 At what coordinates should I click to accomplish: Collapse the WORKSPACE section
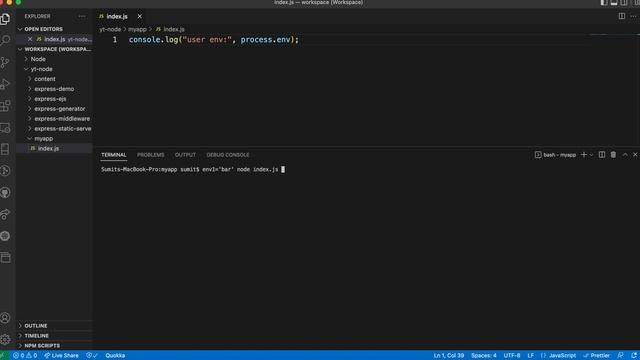(54, 49)
